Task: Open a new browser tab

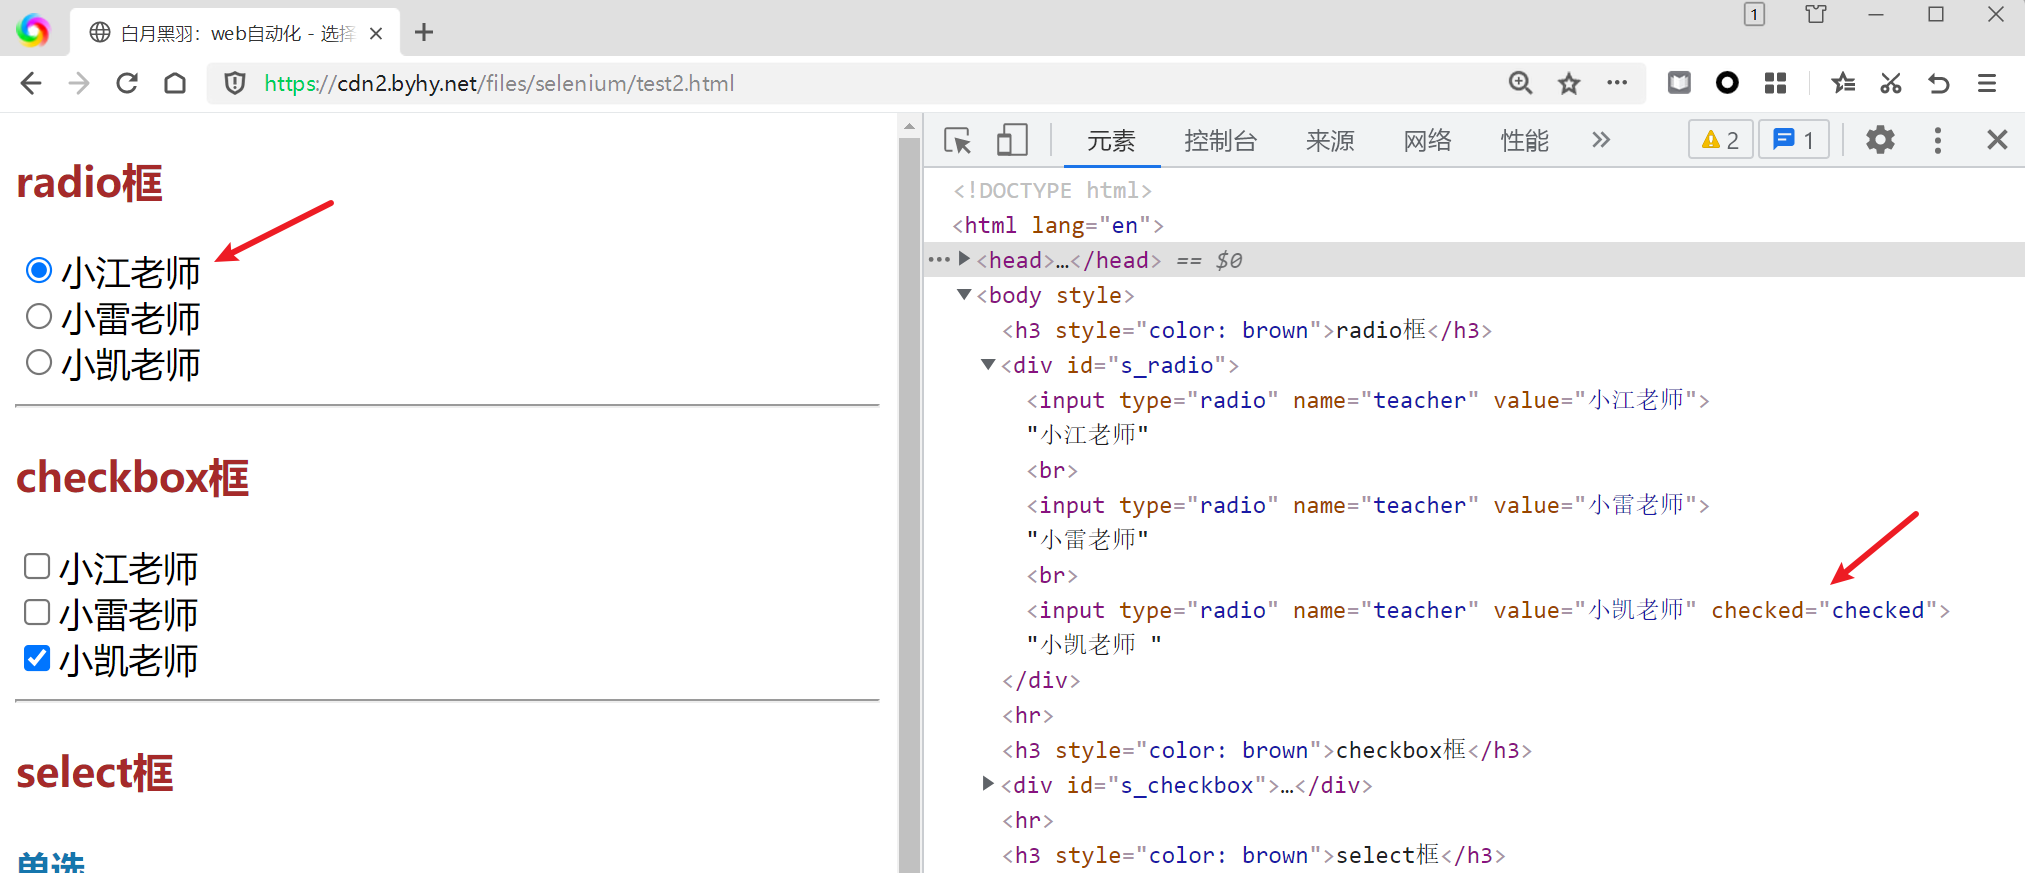Action: coord(424,32)
